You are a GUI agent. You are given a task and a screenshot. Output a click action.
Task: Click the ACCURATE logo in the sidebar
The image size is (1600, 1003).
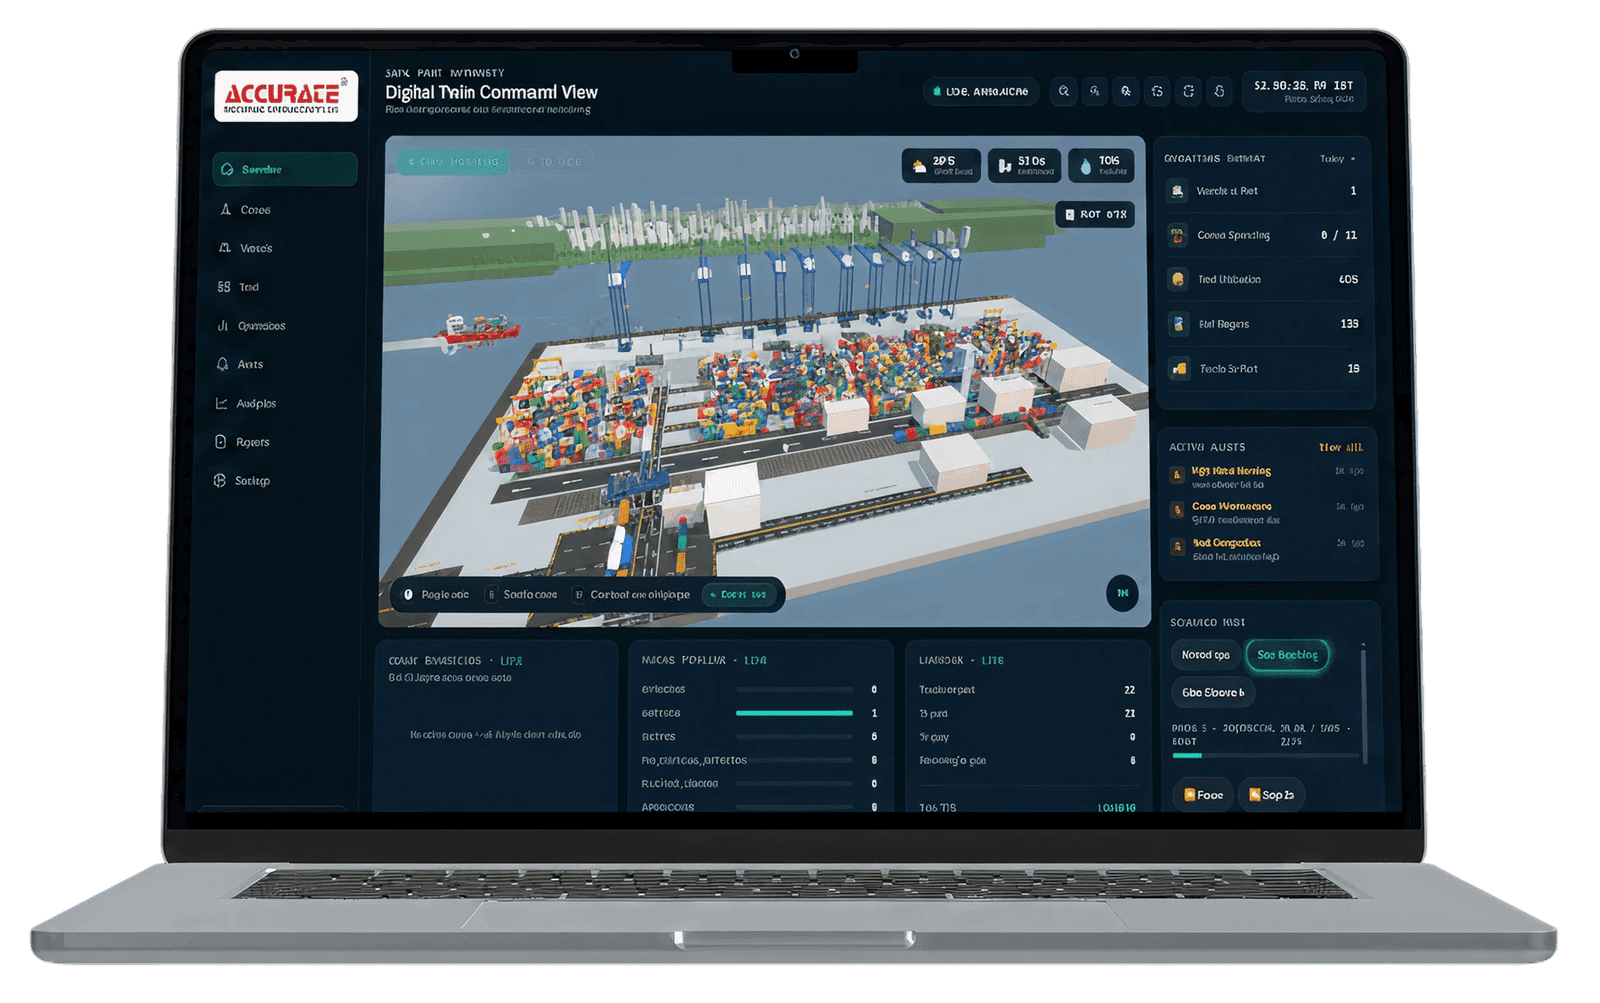pos(286,96)
